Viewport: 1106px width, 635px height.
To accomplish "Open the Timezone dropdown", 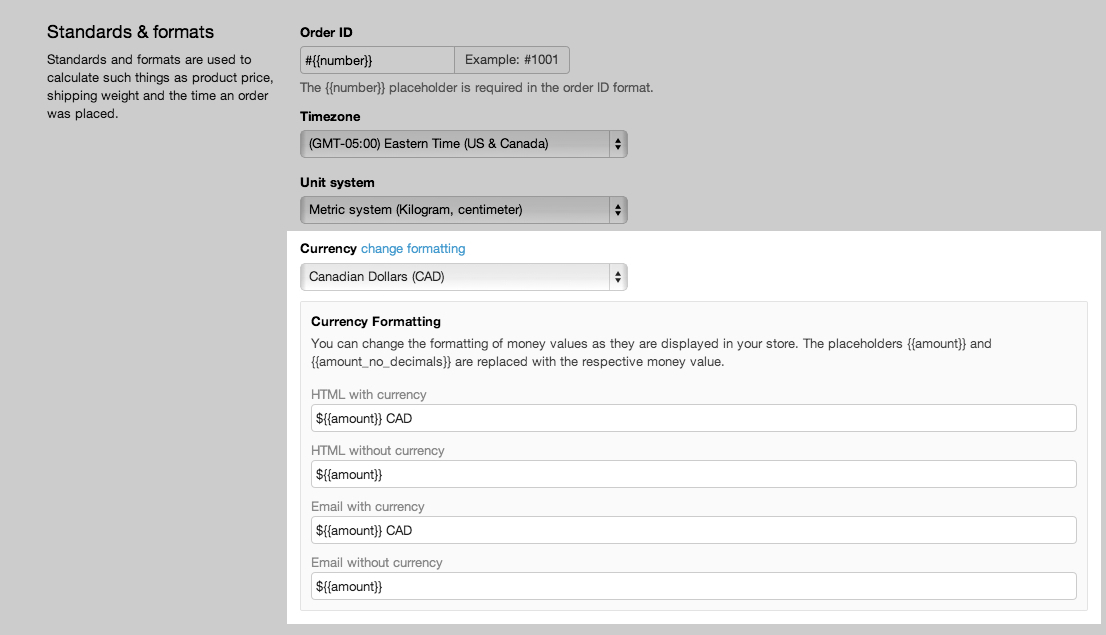I will click(x=463, y=144).
